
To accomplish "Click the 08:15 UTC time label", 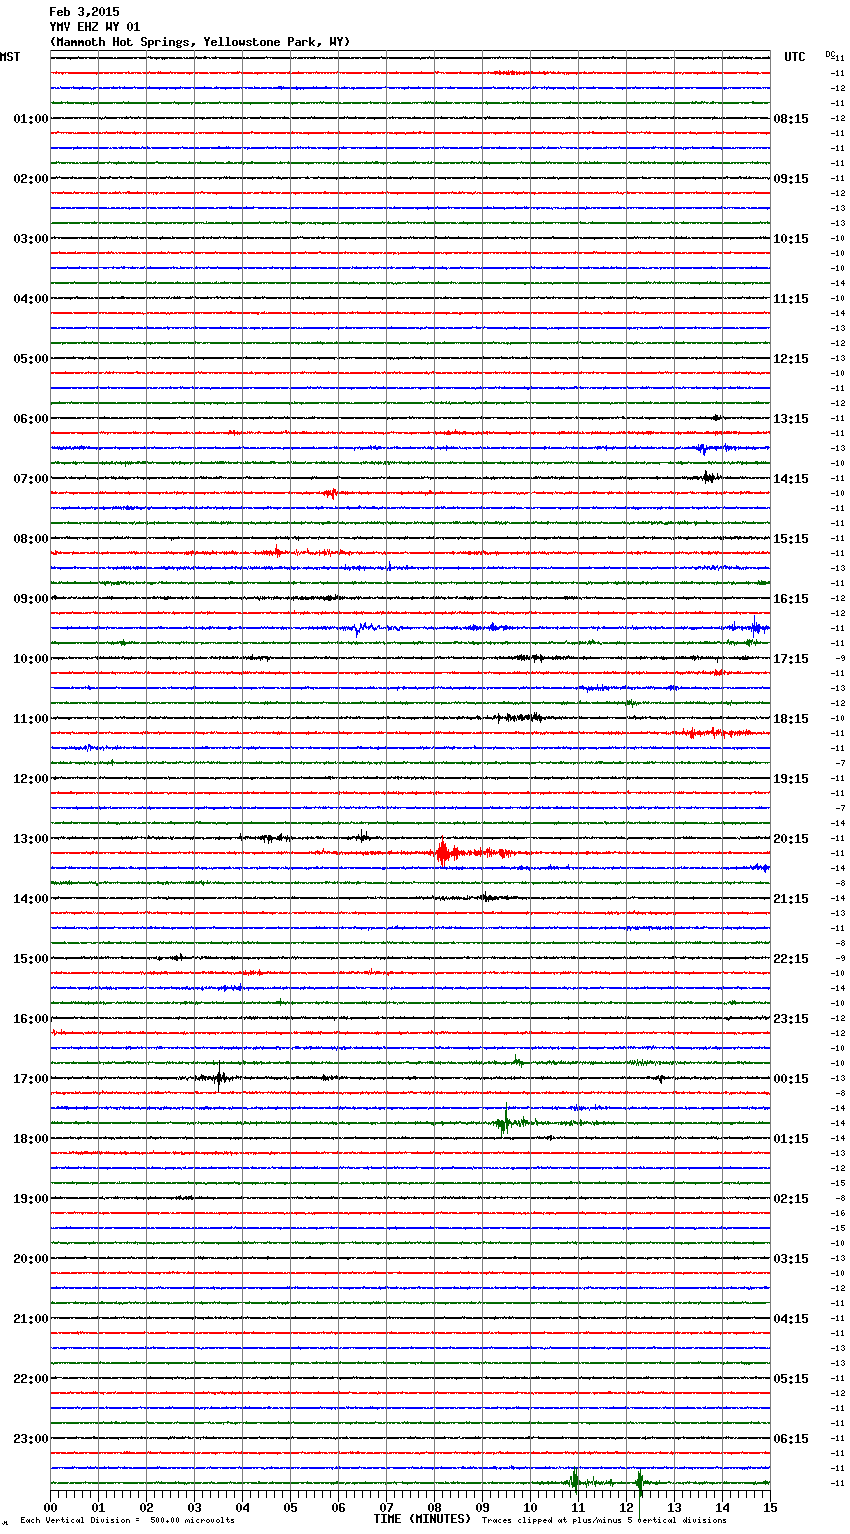I will click(791, 119).
